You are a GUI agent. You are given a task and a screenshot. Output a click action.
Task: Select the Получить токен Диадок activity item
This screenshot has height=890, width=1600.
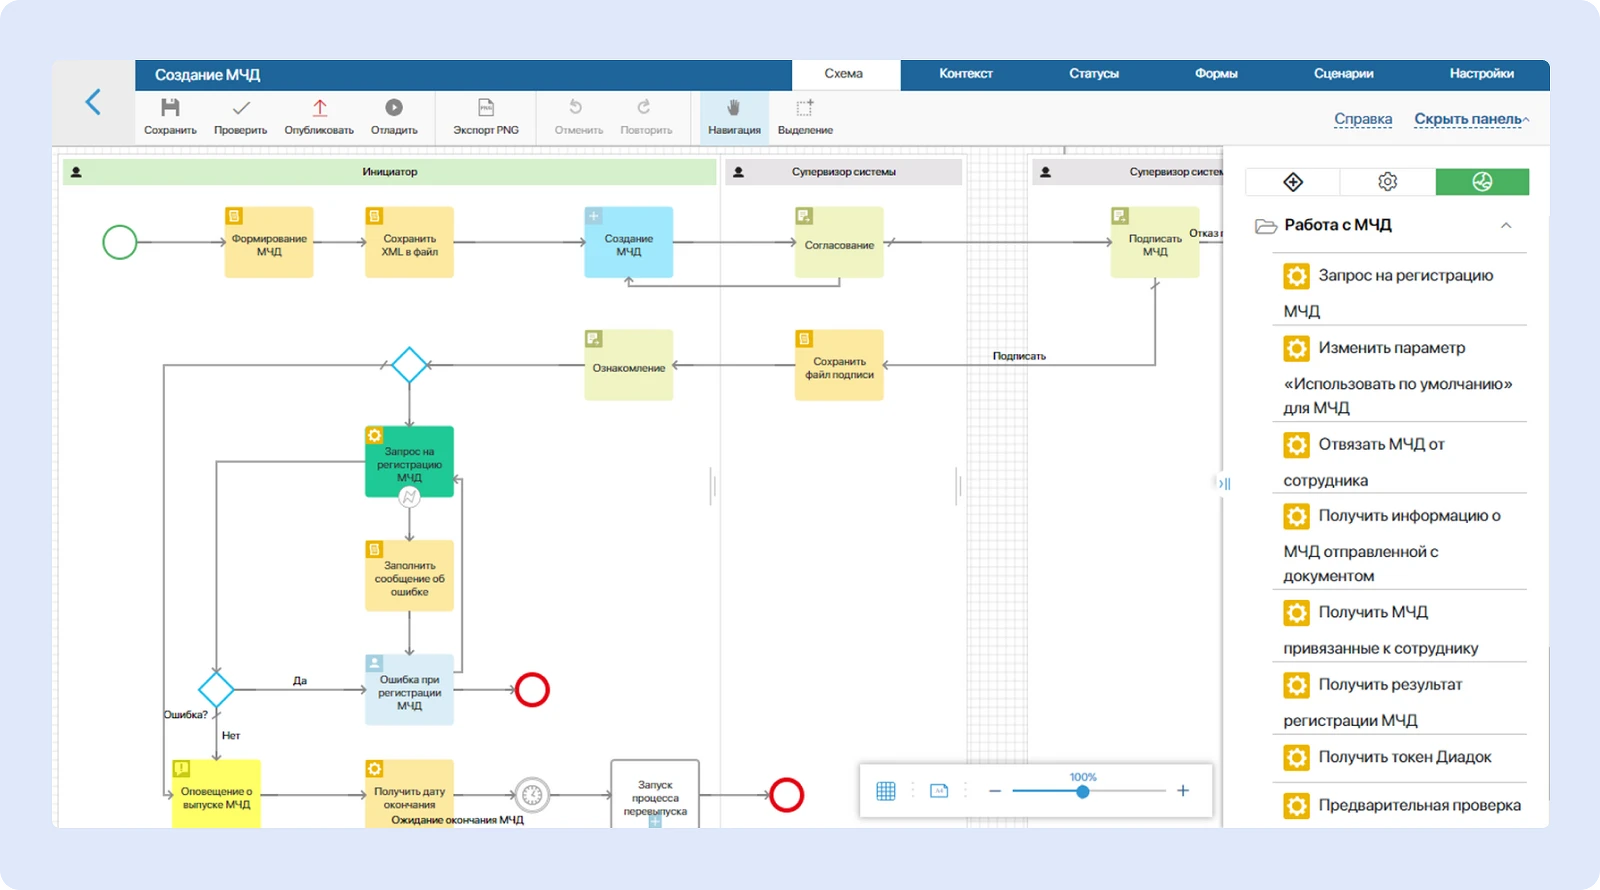[x=1404, y=757]
